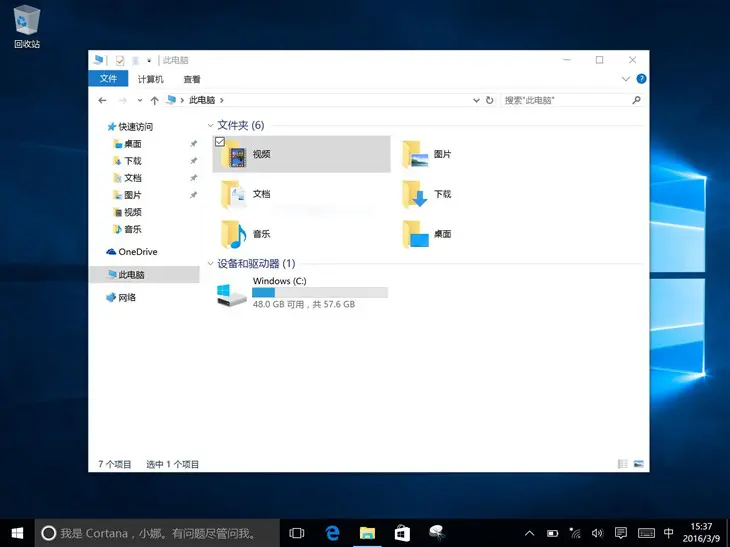This screenshot has height=547, width=730.
Task: Click the Cortana search box
Action: 157,533
